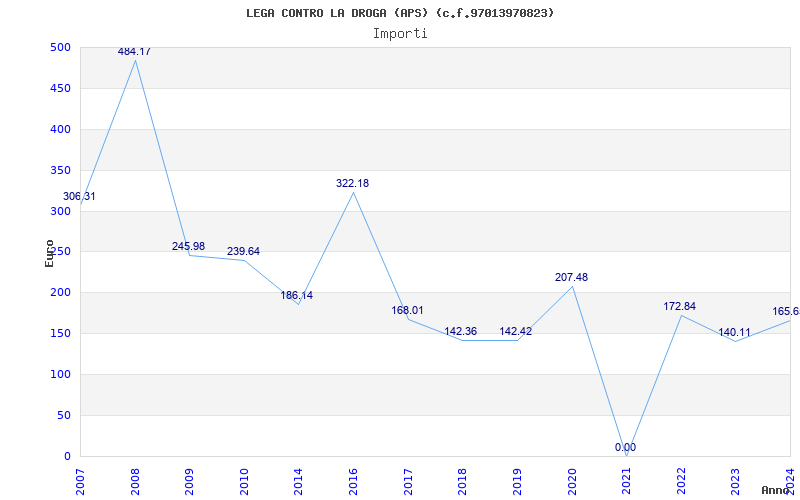Select the 2023 x-axis year label
This screenshot has width=800, height=500.
click(x=735, y=482)
